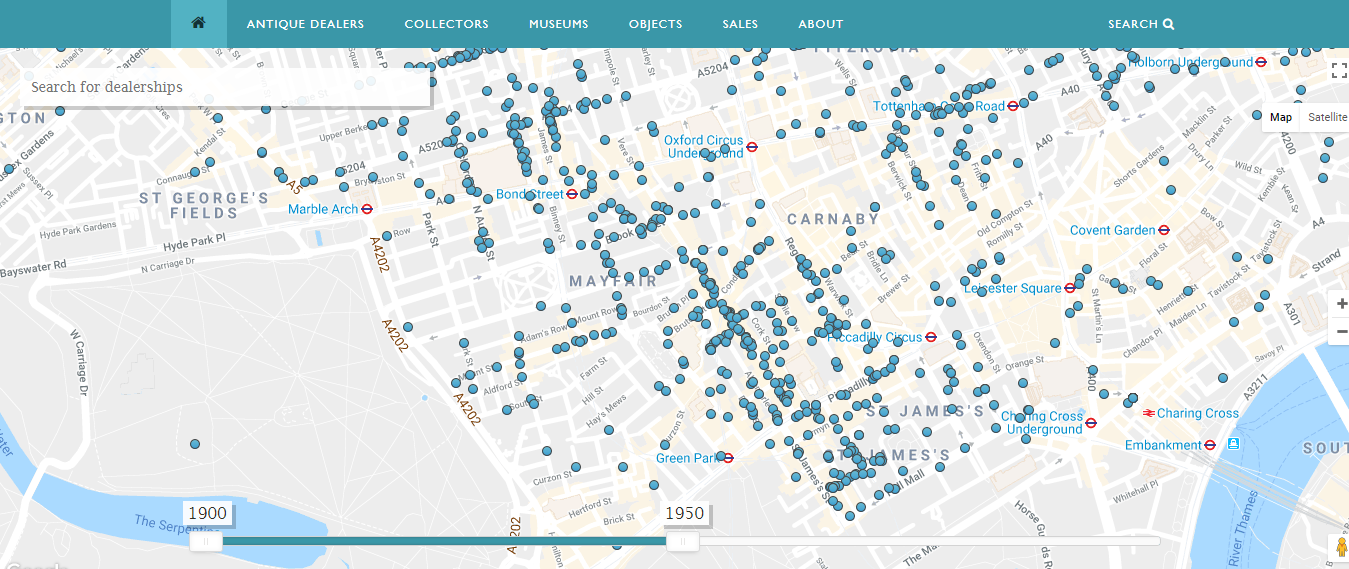Open the Collectors menu item
This screenshot has width=1349, height=569.
(x=446, y=24)
